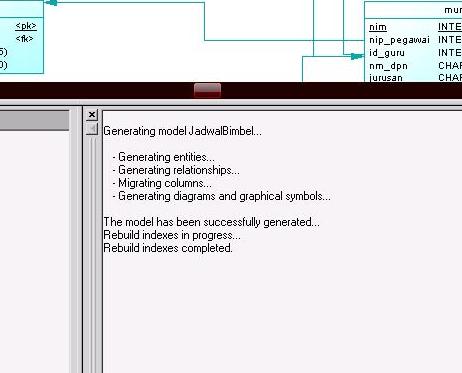Image resolution: width=462 pixels, height=373 pixels.
Task: Select the '- Generating relationships...' line
Action: [x=176, y=170]
